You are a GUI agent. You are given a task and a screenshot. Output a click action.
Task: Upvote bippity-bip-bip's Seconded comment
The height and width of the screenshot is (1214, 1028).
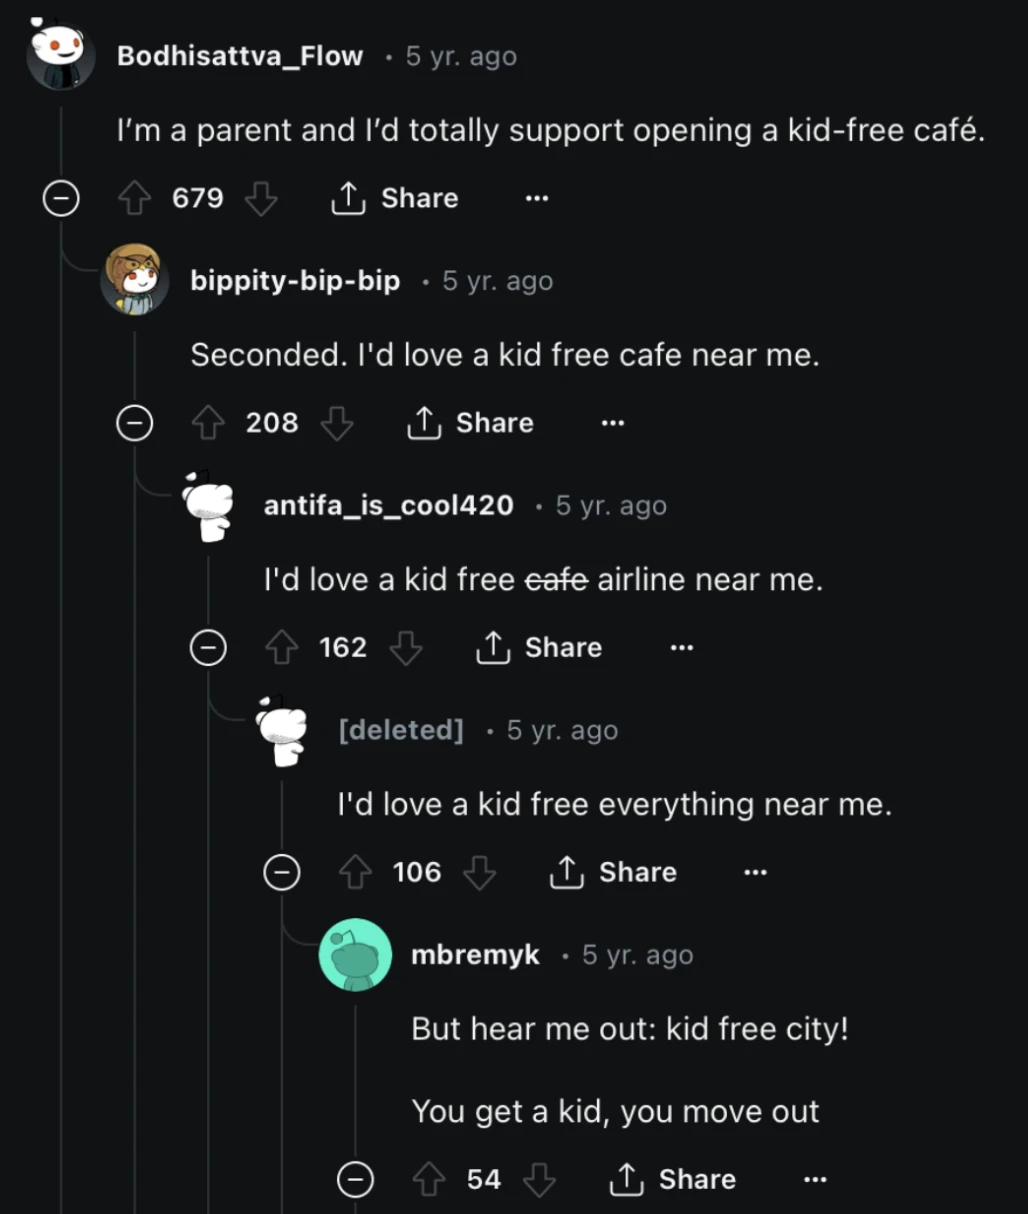pyautogui.click(x=208, y=423)
